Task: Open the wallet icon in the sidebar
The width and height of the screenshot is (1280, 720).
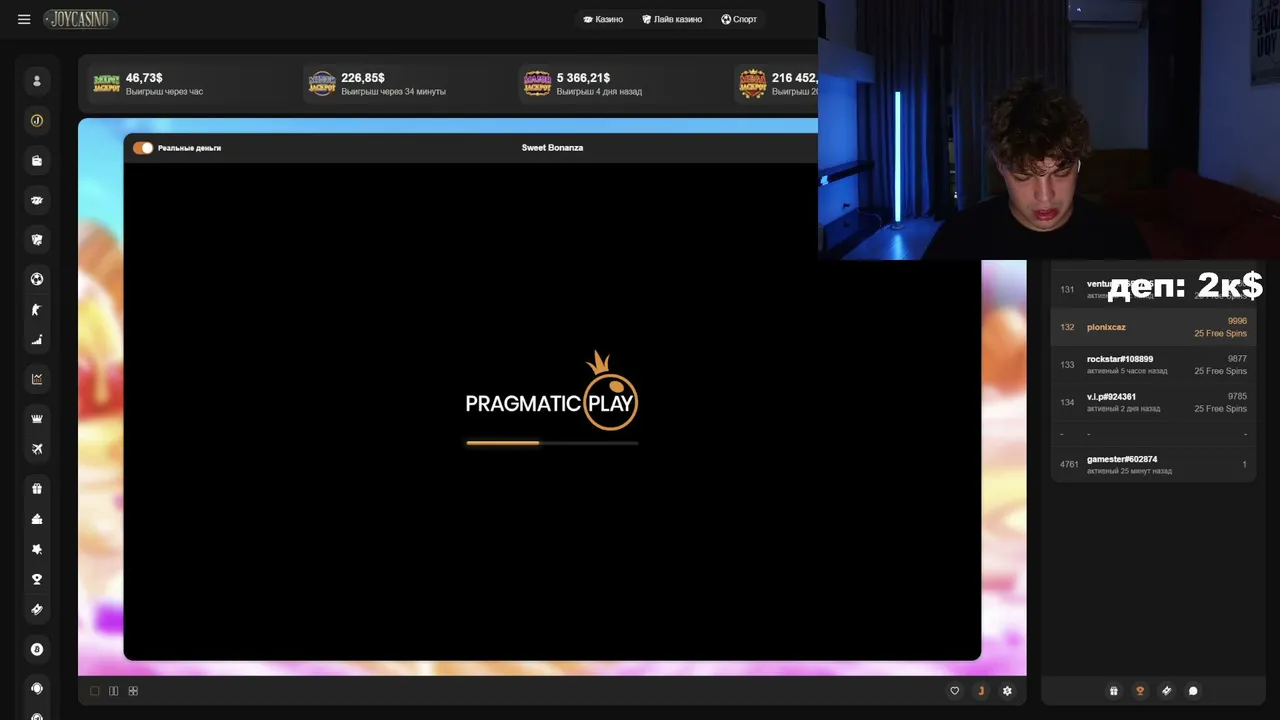Action: point(37,161)
